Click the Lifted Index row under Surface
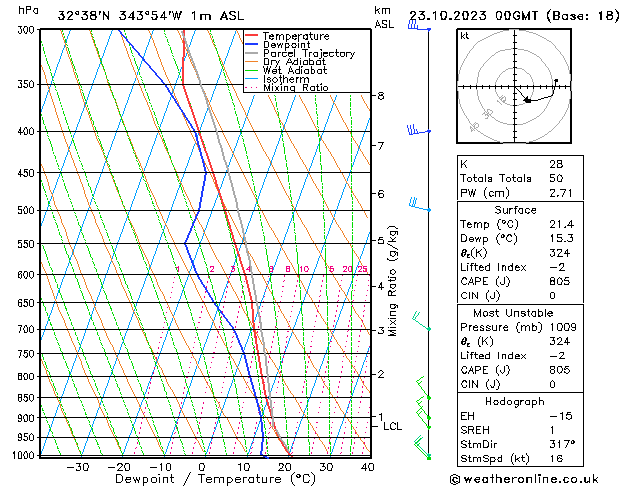Screen dimensions: 629x486 [x=520, y=267]
